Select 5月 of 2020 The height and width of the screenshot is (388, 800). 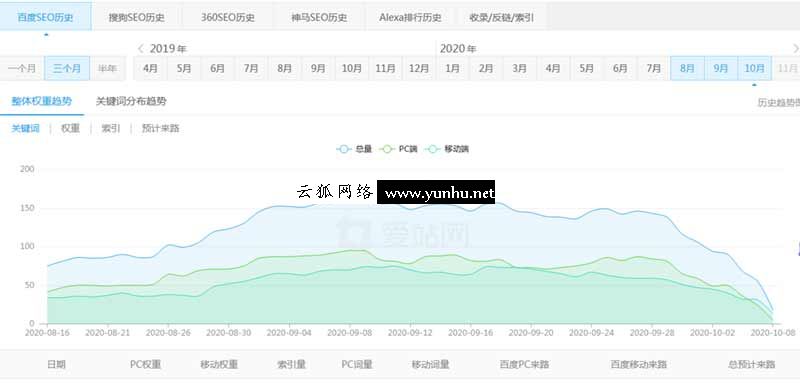click(587, 68)
